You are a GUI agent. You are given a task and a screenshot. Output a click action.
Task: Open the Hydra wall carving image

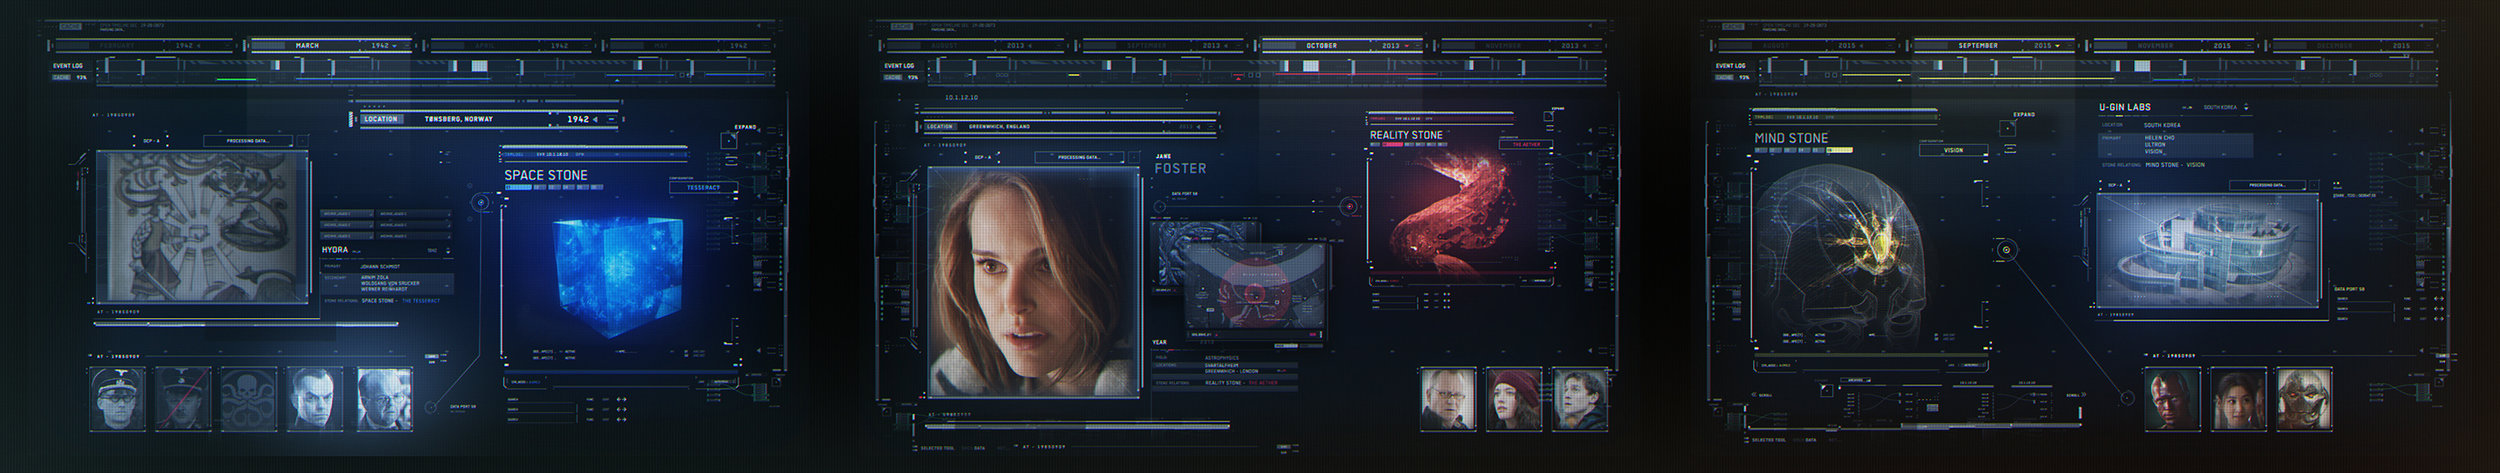pos(203,227)
